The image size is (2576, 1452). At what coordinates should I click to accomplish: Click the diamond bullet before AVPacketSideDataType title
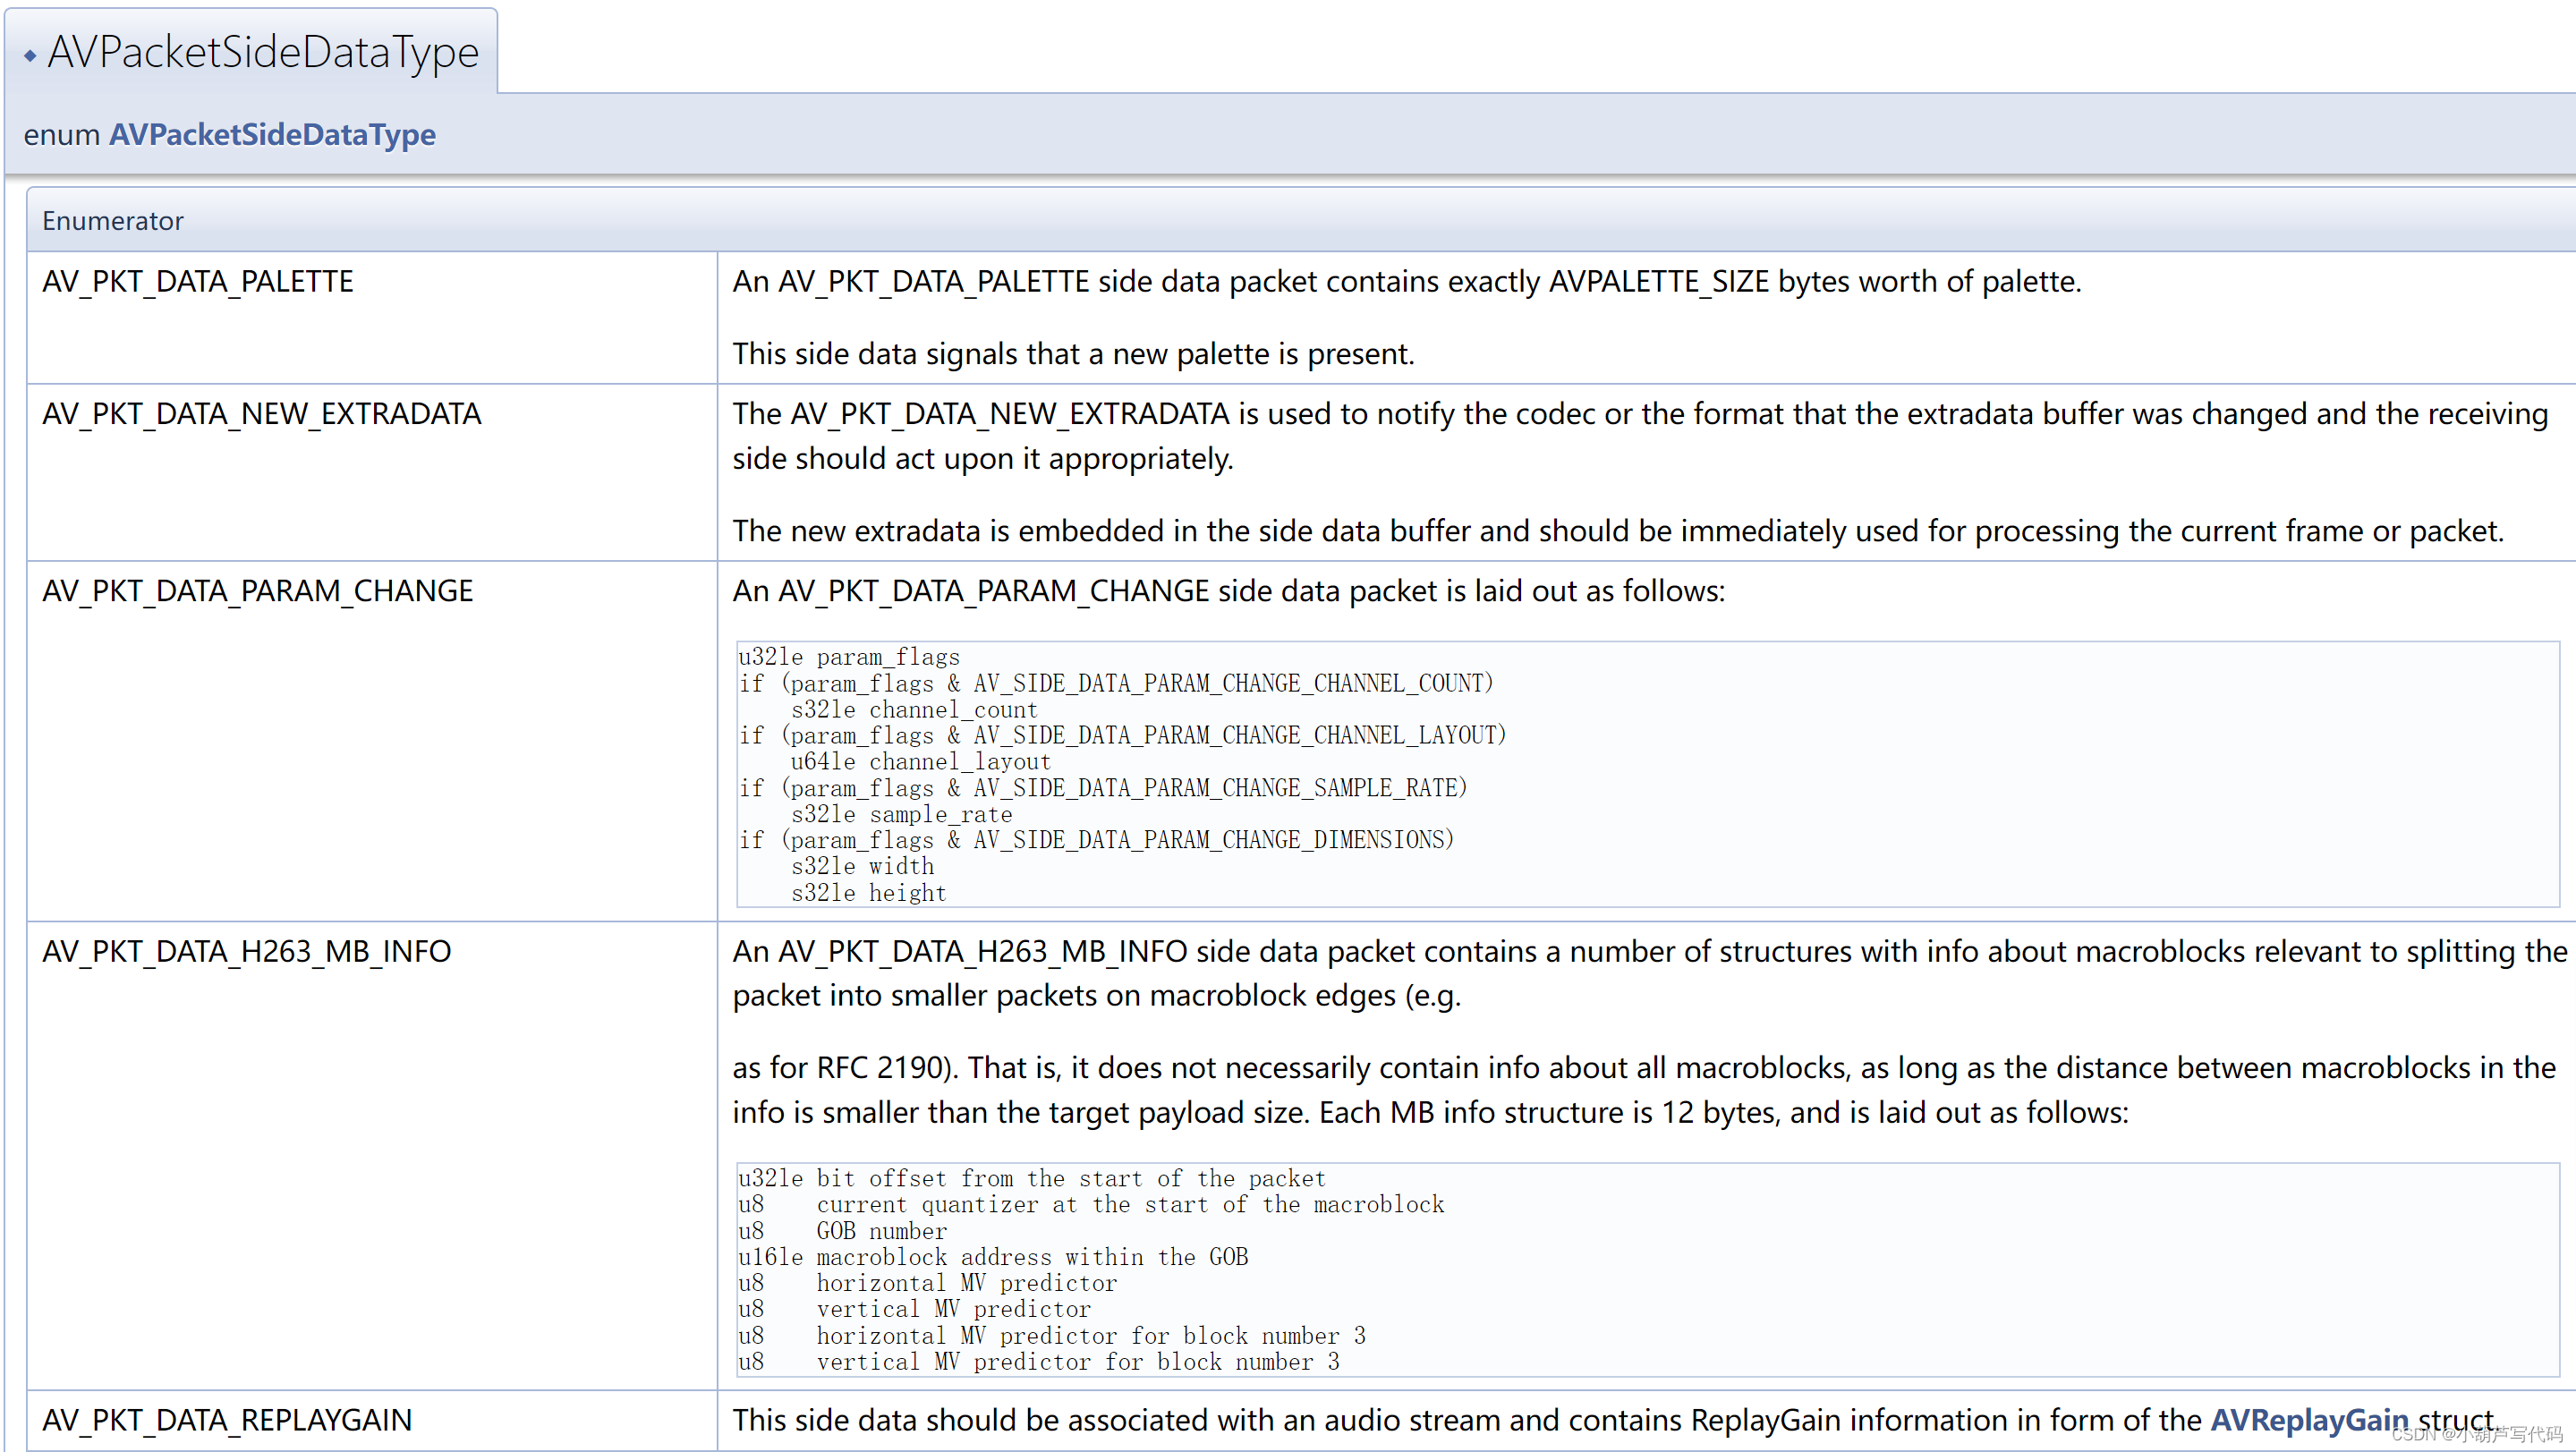(30, 56)
